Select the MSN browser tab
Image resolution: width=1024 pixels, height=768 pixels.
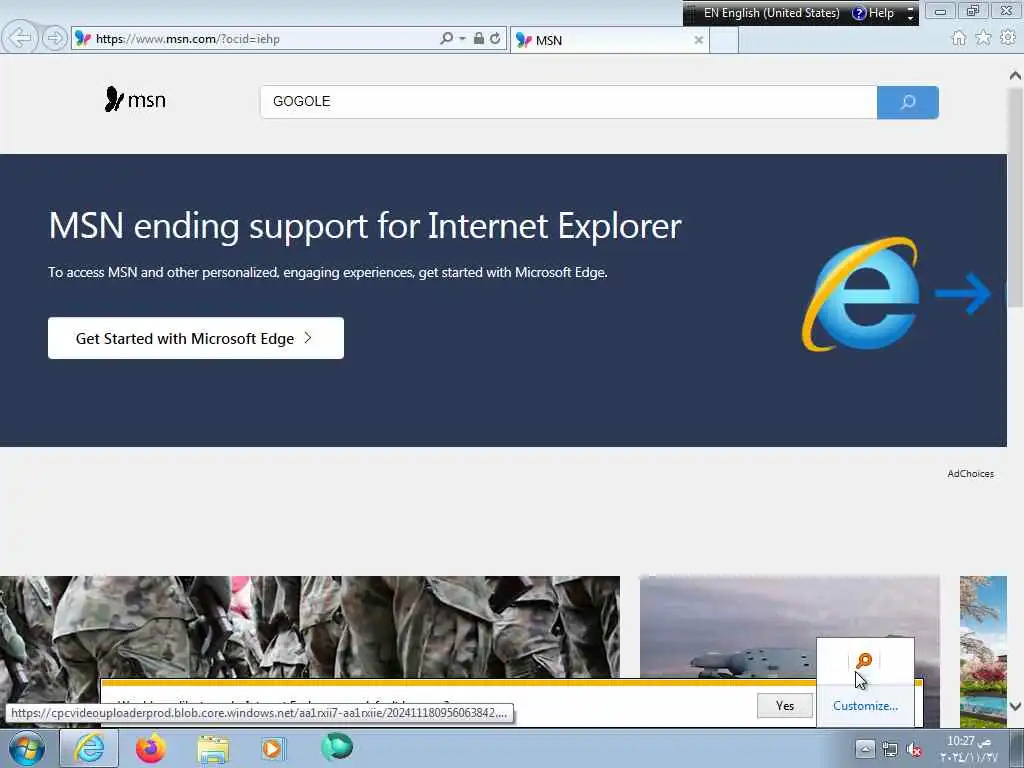click(609, 40)
